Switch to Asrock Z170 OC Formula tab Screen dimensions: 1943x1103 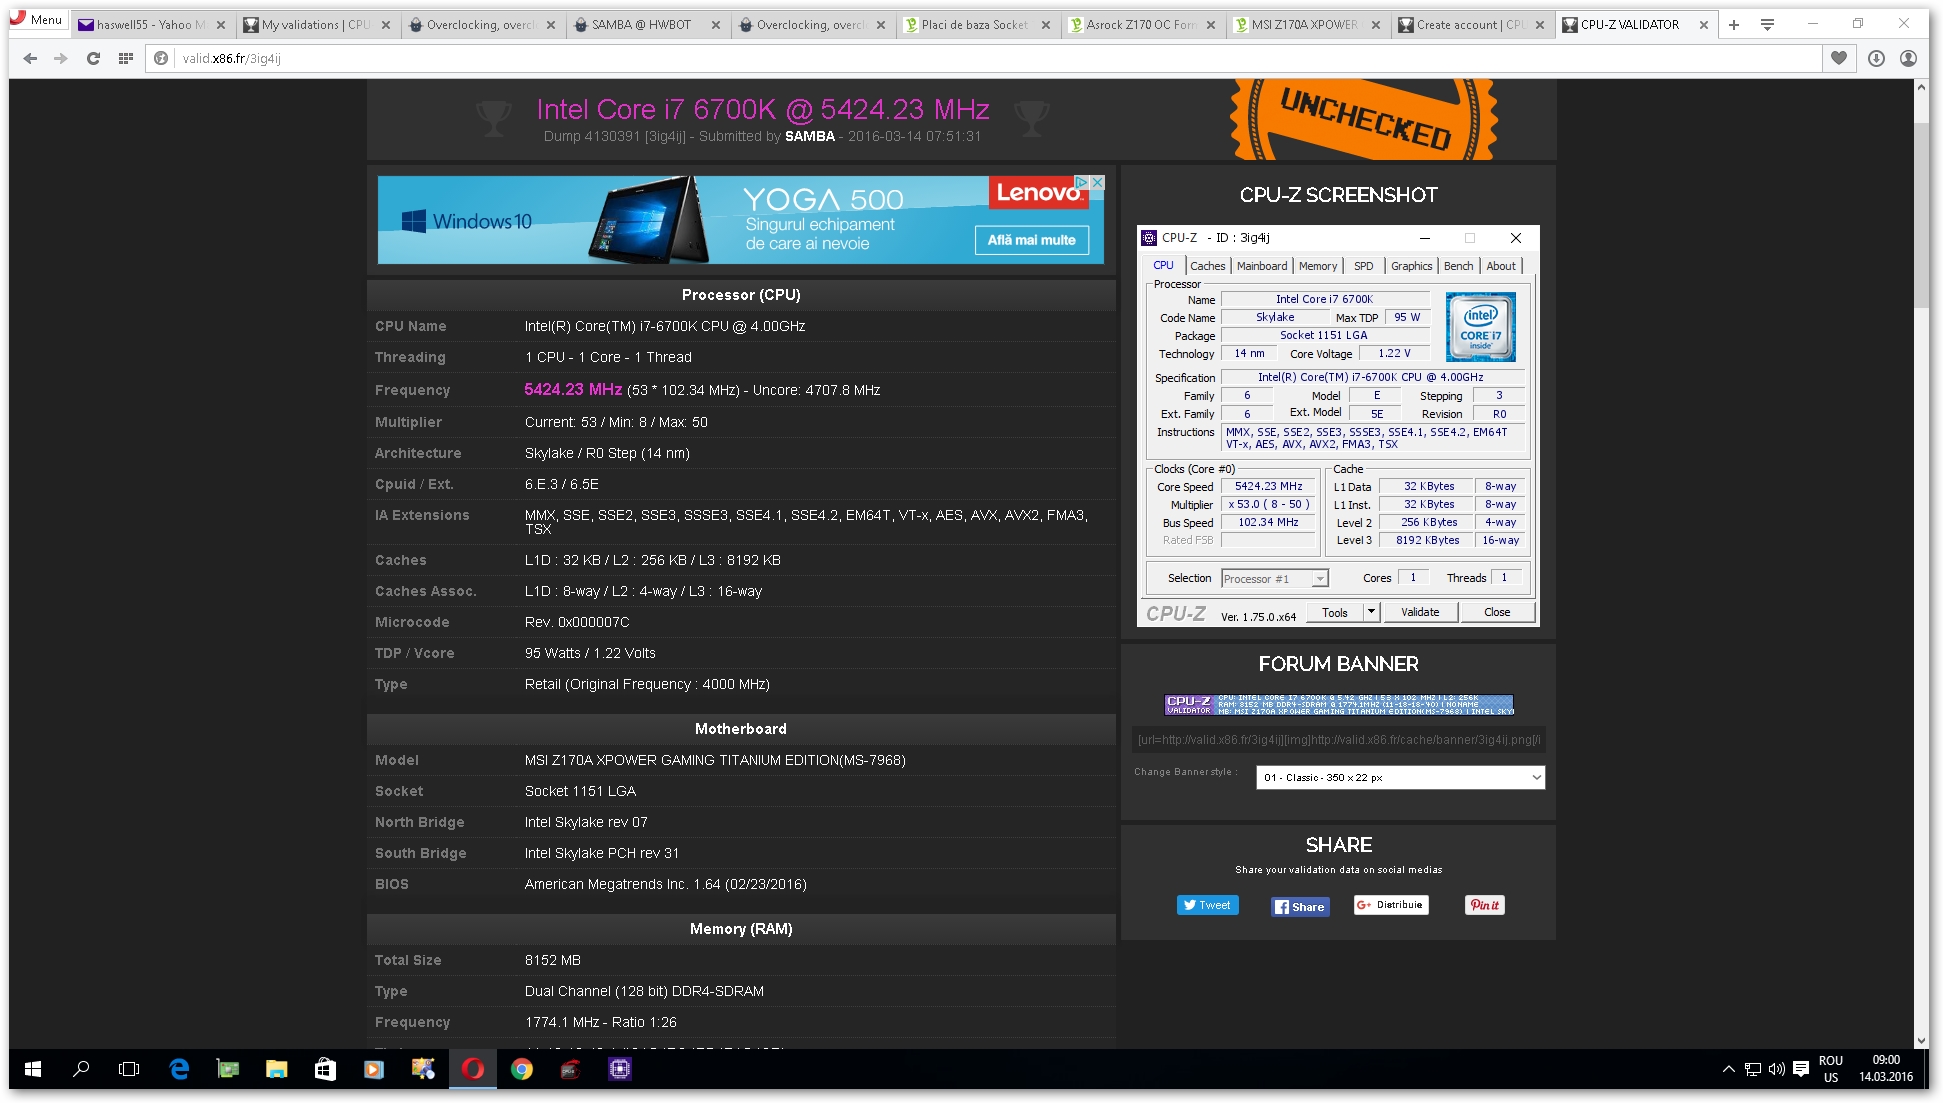(1140, 25)
